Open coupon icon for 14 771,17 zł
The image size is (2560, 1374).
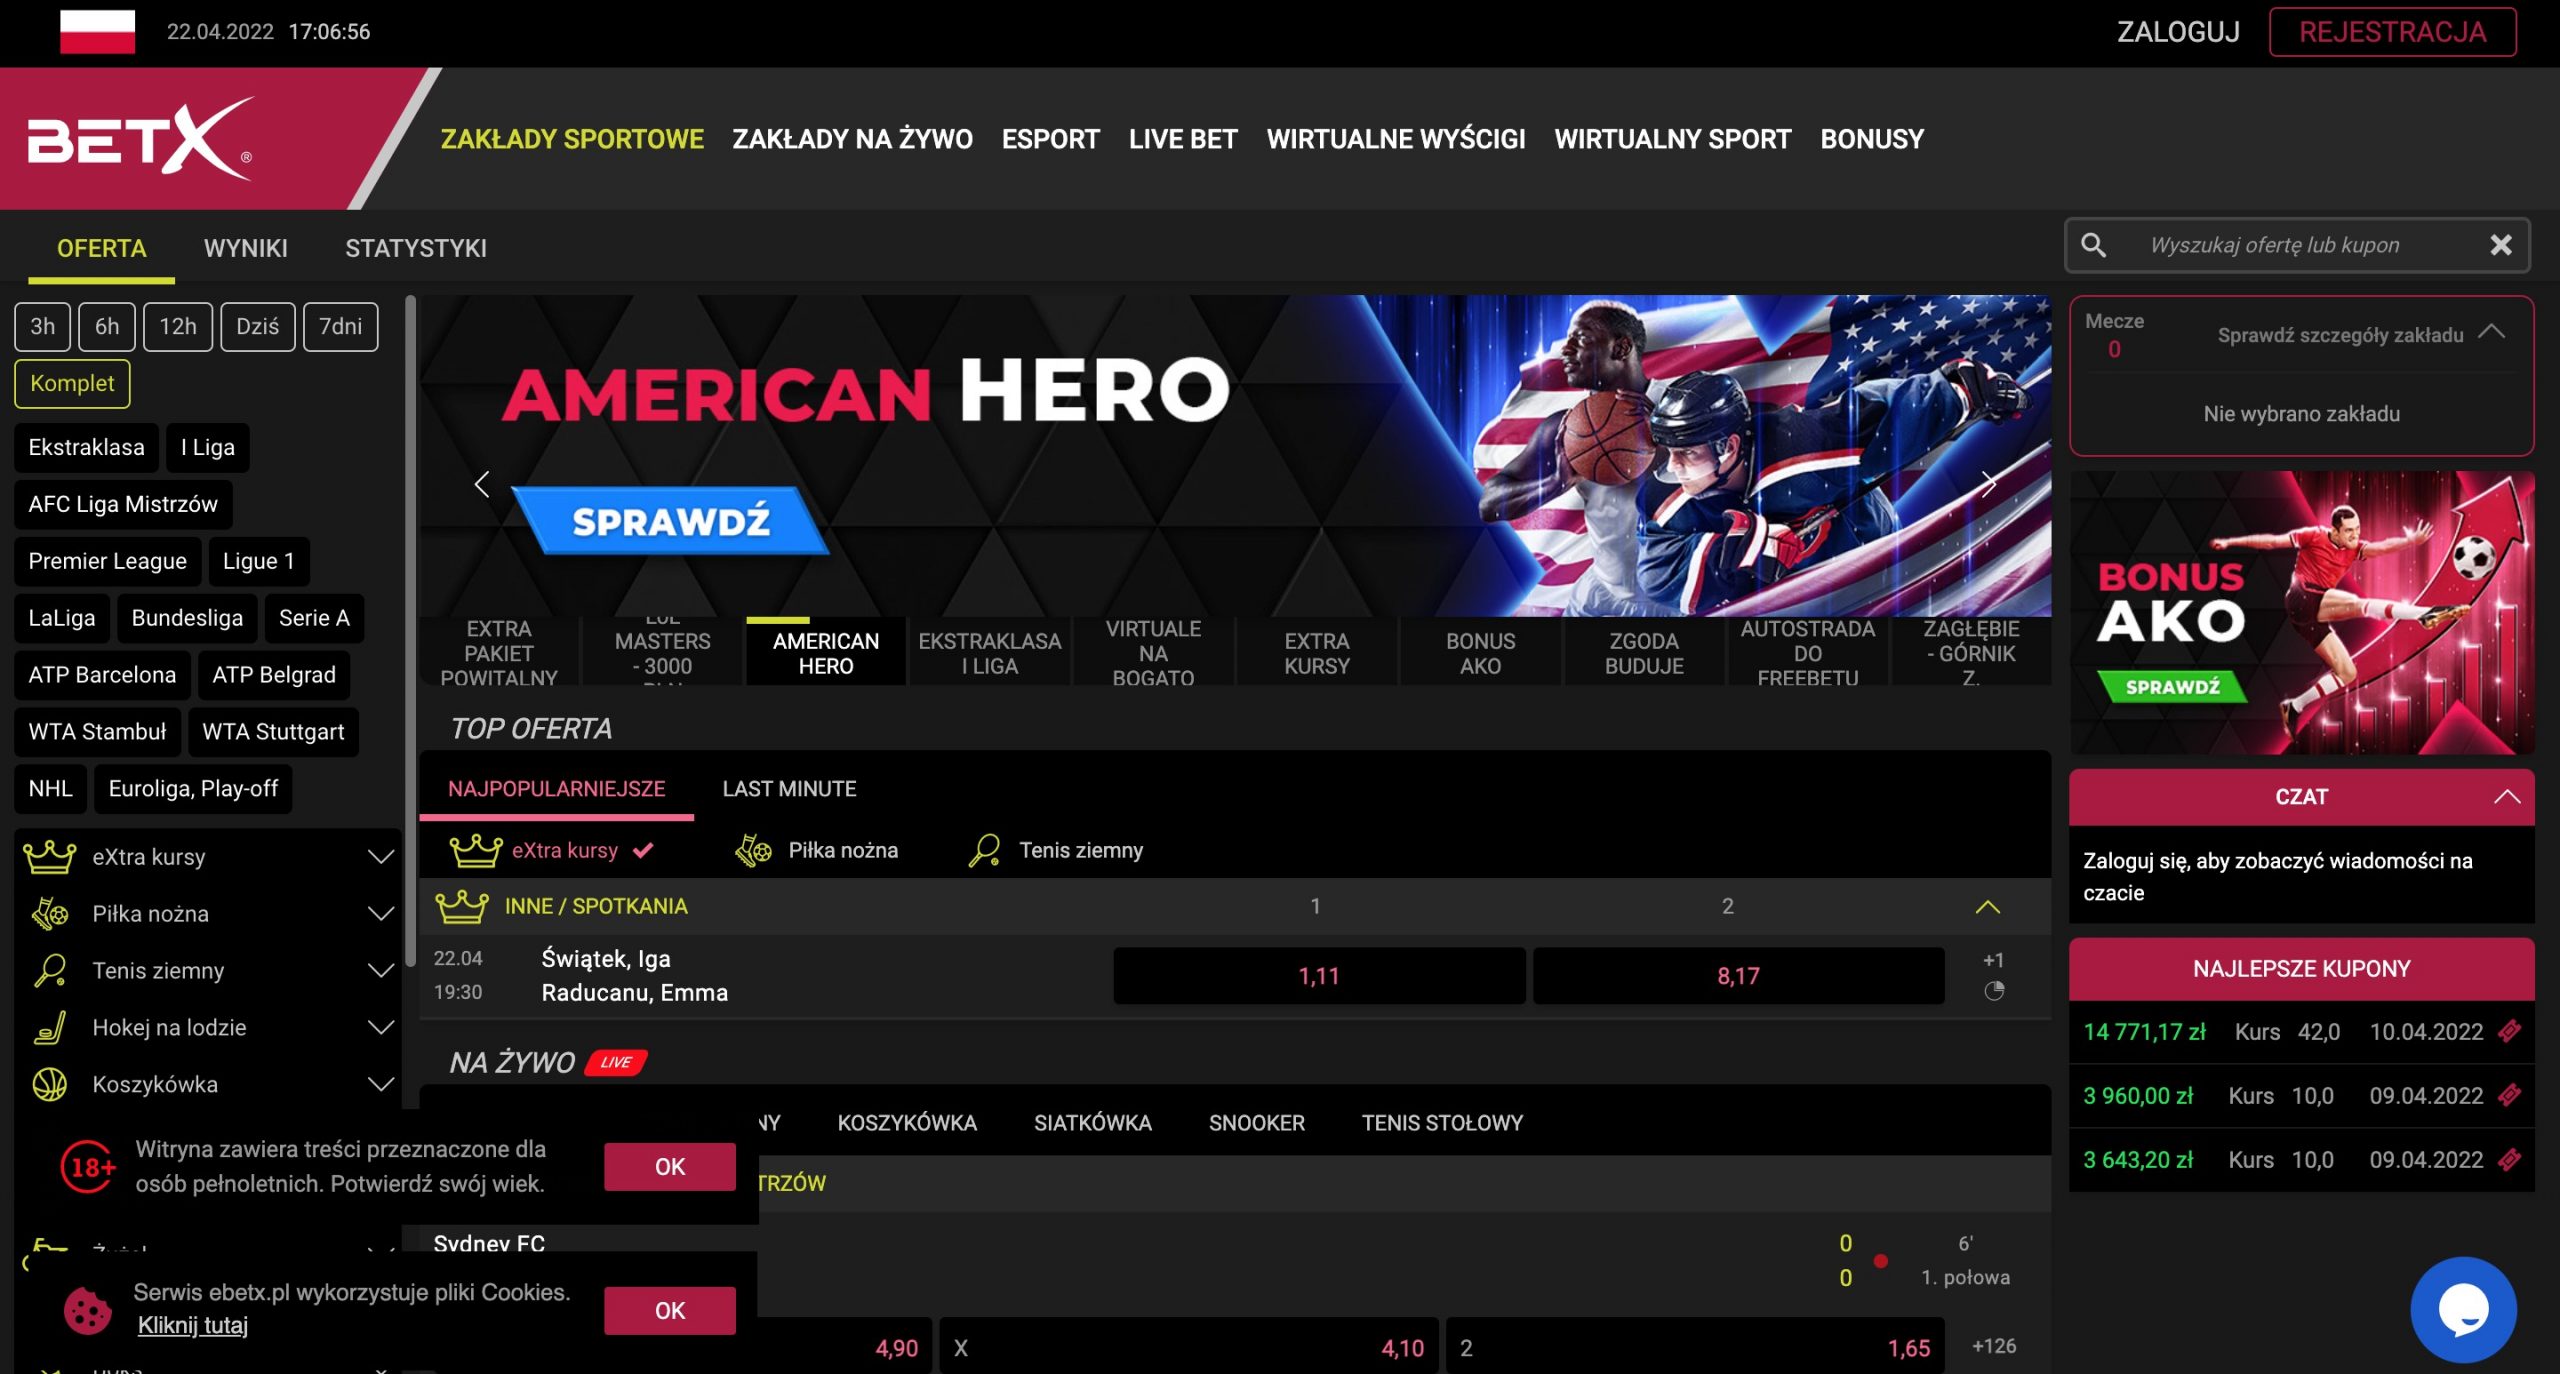[x=2509, y=1031]
